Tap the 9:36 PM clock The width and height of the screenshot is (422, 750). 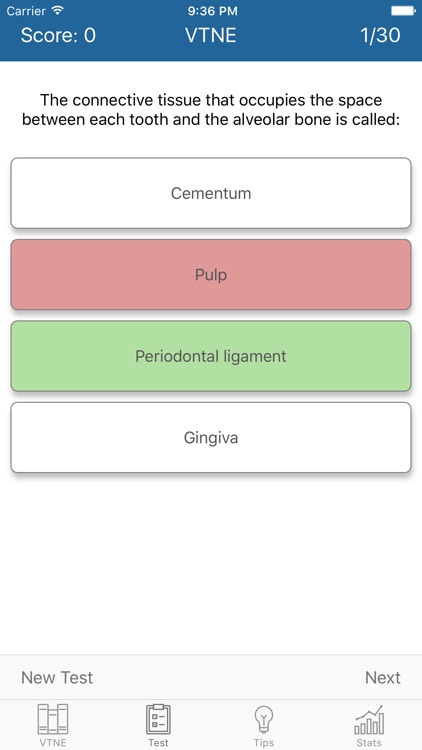tap(211, 11)
